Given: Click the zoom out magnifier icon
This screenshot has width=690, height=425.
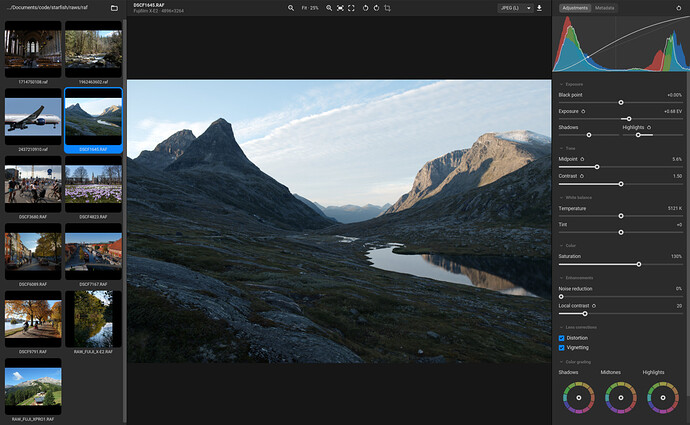Looking at the screenshot, I should [291, 8].
